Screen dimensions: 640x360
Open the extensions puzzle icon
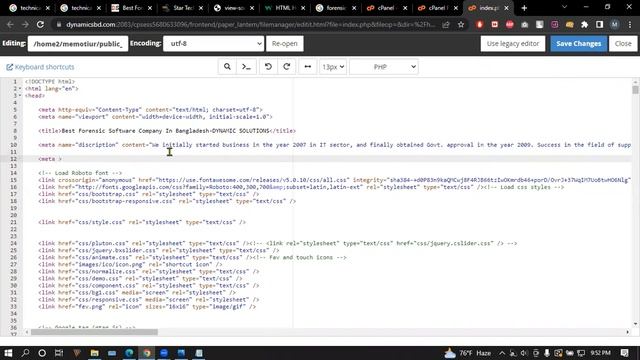[584, 24]
